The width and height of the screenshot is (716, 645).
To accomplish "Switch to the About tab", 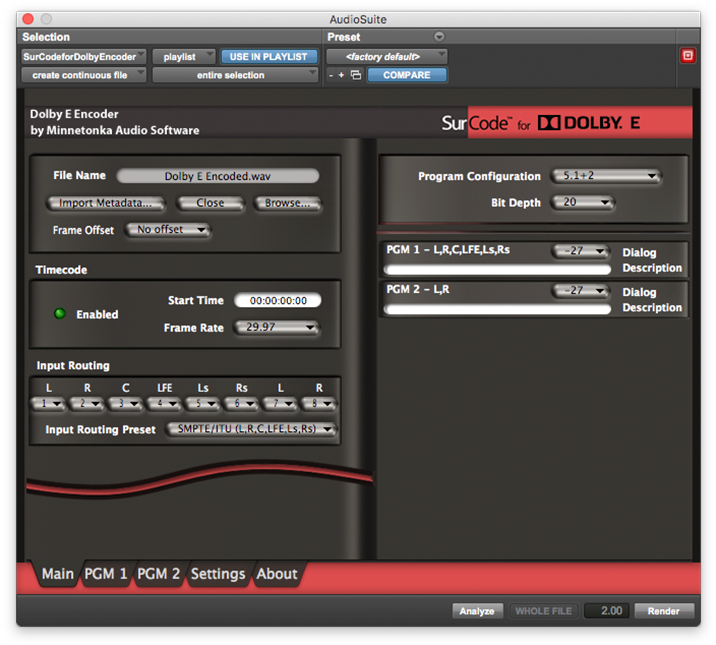I will click(277, 574).
